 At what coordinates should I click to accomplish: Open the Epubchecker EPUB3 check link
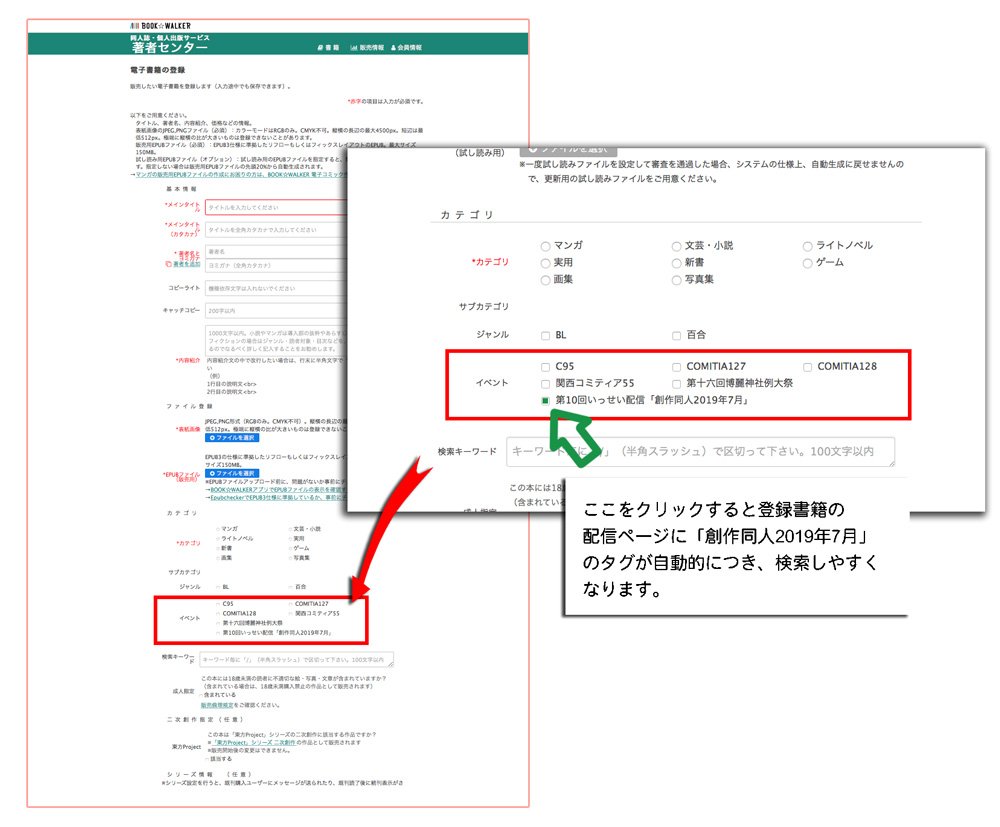278,497
